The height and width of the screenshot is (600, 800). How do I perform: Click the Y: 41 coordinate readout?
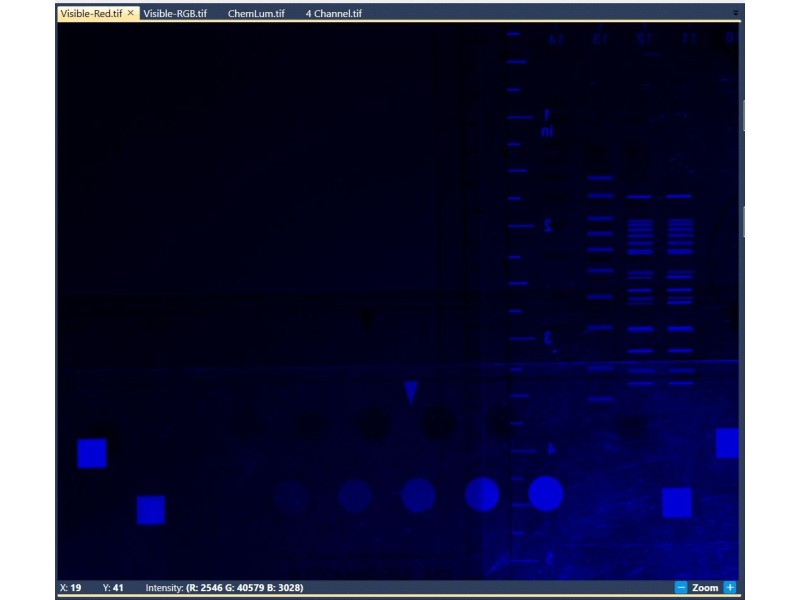click(x=113, y=588)
